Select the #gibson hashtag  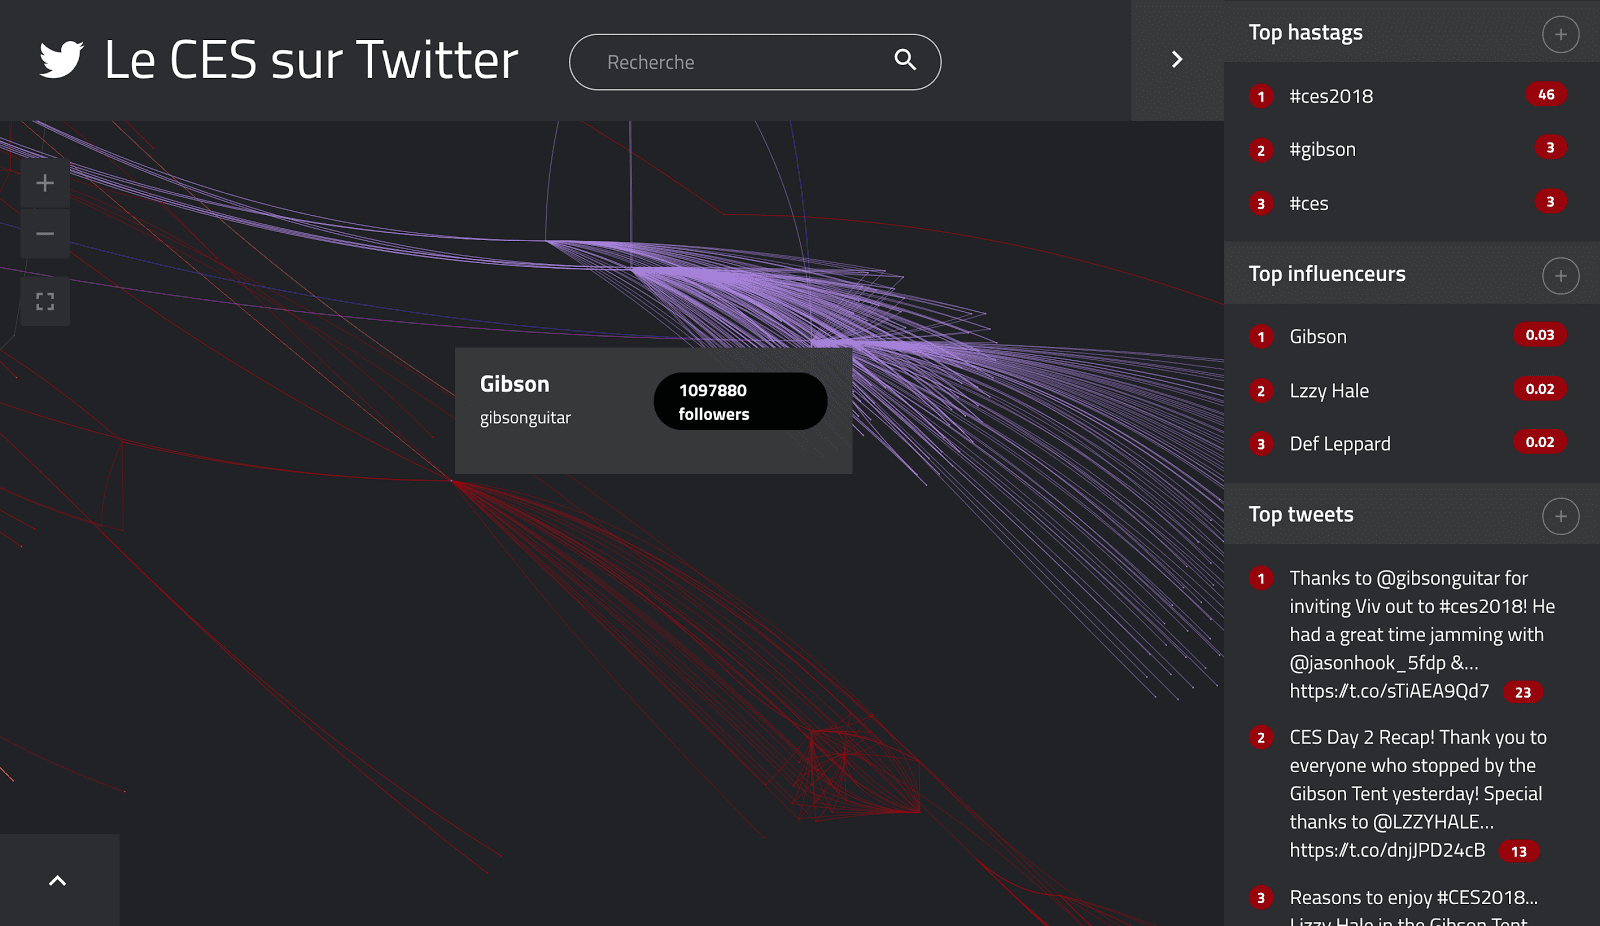[x=1322, y=149]
